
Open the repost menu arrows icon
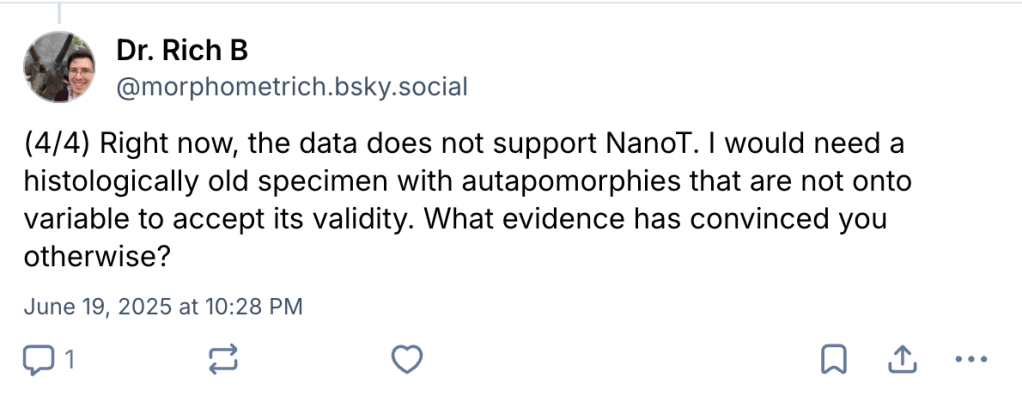coord(223,360)
